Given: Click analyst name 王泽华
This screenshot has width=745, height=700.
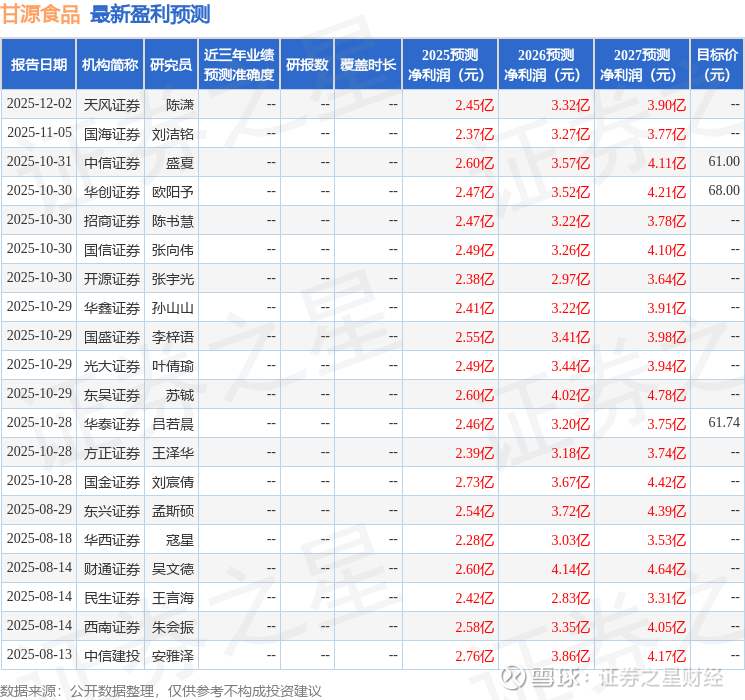Looking at the screenshot, I should pos(172,453).
